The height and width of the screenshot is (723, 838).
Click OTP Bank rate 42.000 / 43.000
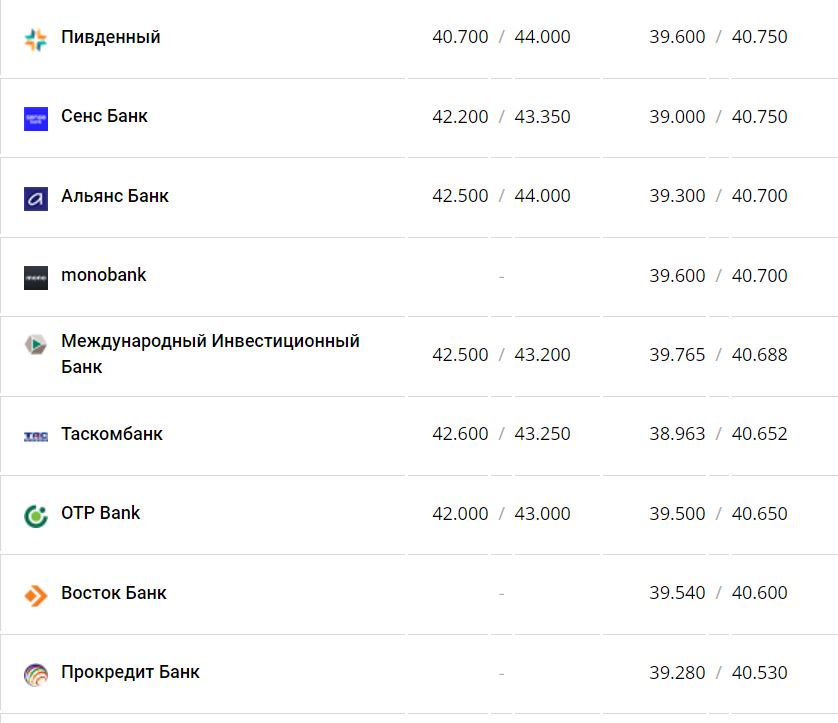(501, 514)
